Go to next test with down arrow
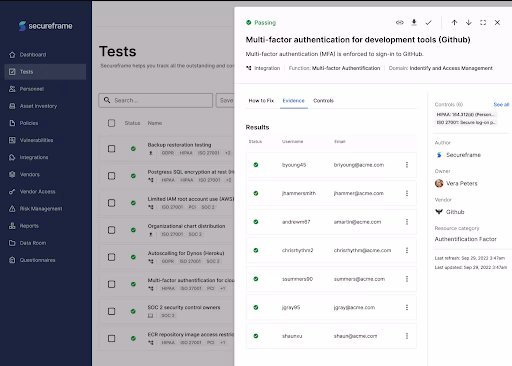This screenshot has height=366, width=512. [x=469, y=22]
